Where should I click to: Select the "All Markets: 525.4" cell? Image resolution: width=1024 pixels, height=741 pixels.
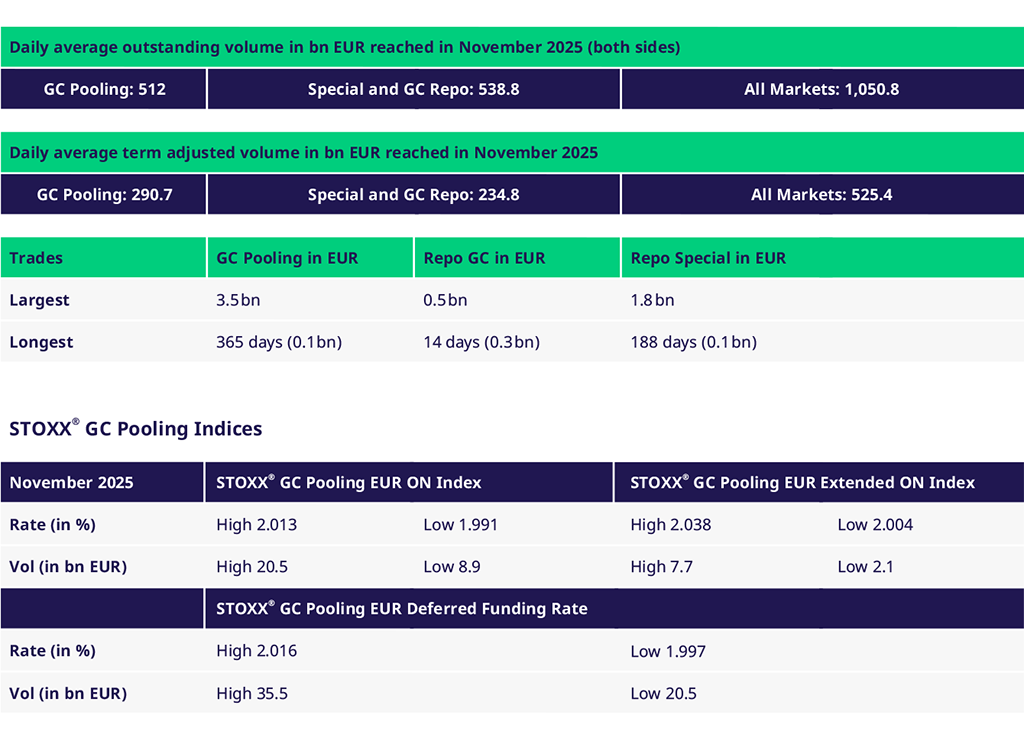coord(821,195)
